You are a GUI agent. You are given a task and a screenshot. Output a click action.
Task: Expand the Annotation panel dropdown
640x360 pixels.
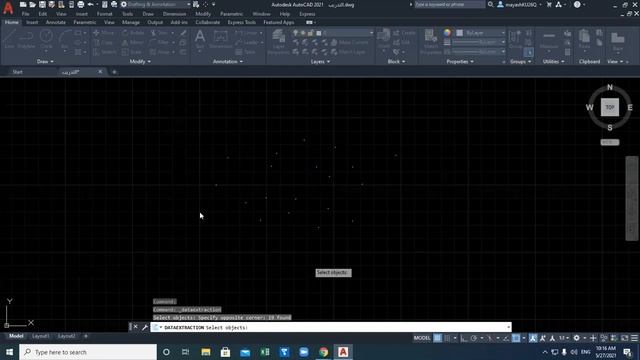228,62
